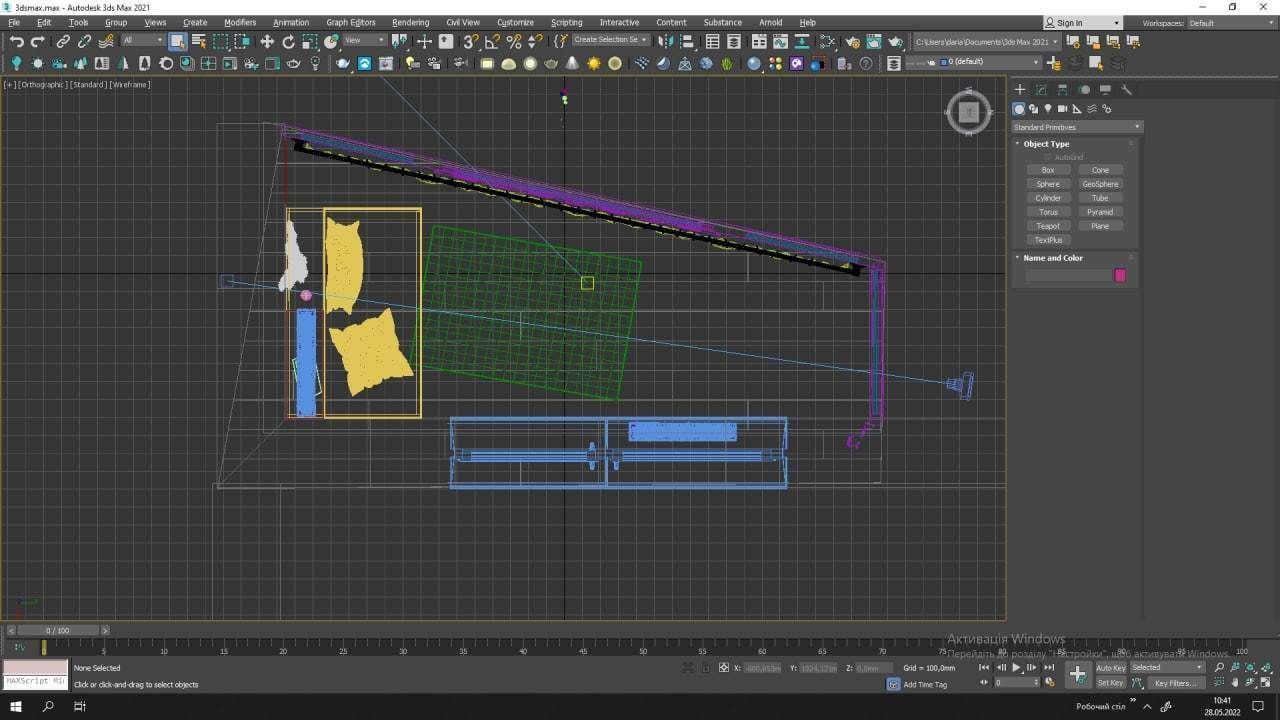The height and width of the screenshot is (720, 1280).
Task: Open the project path dropdown
Action: [x=986, y=41]
